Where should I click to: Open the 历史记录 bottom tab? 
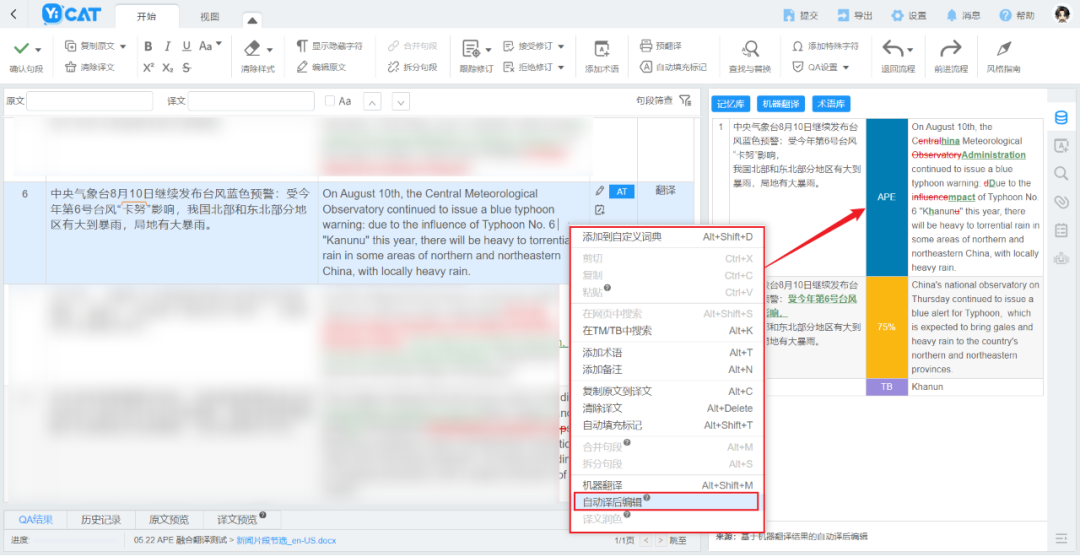coord(101,519)
